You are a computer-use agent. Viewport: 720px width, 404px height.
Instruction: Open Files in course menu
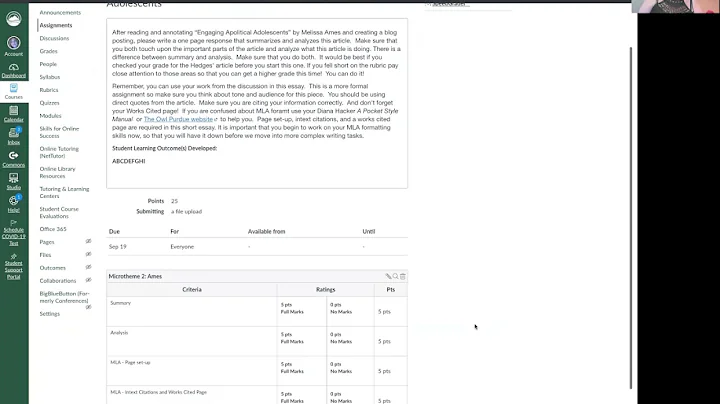pos(45,255)
